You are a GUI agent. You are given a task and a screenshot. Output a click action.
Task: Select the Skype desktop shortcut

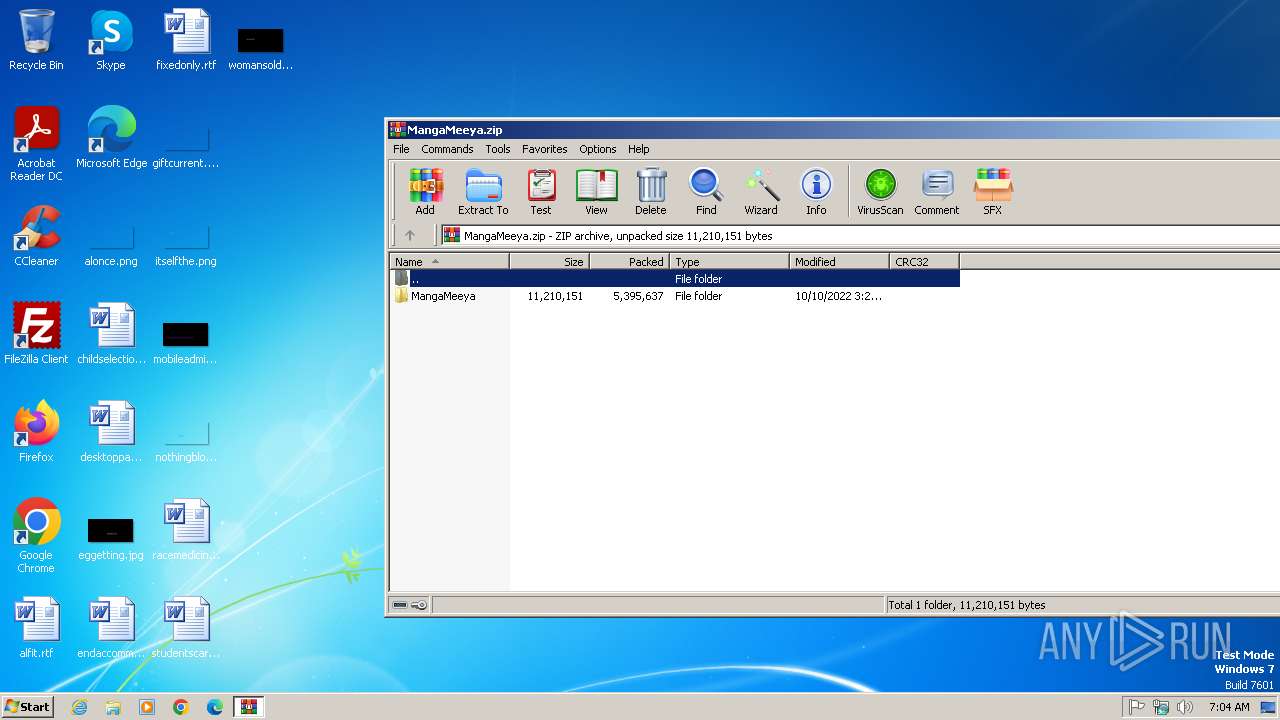(111, 40)
